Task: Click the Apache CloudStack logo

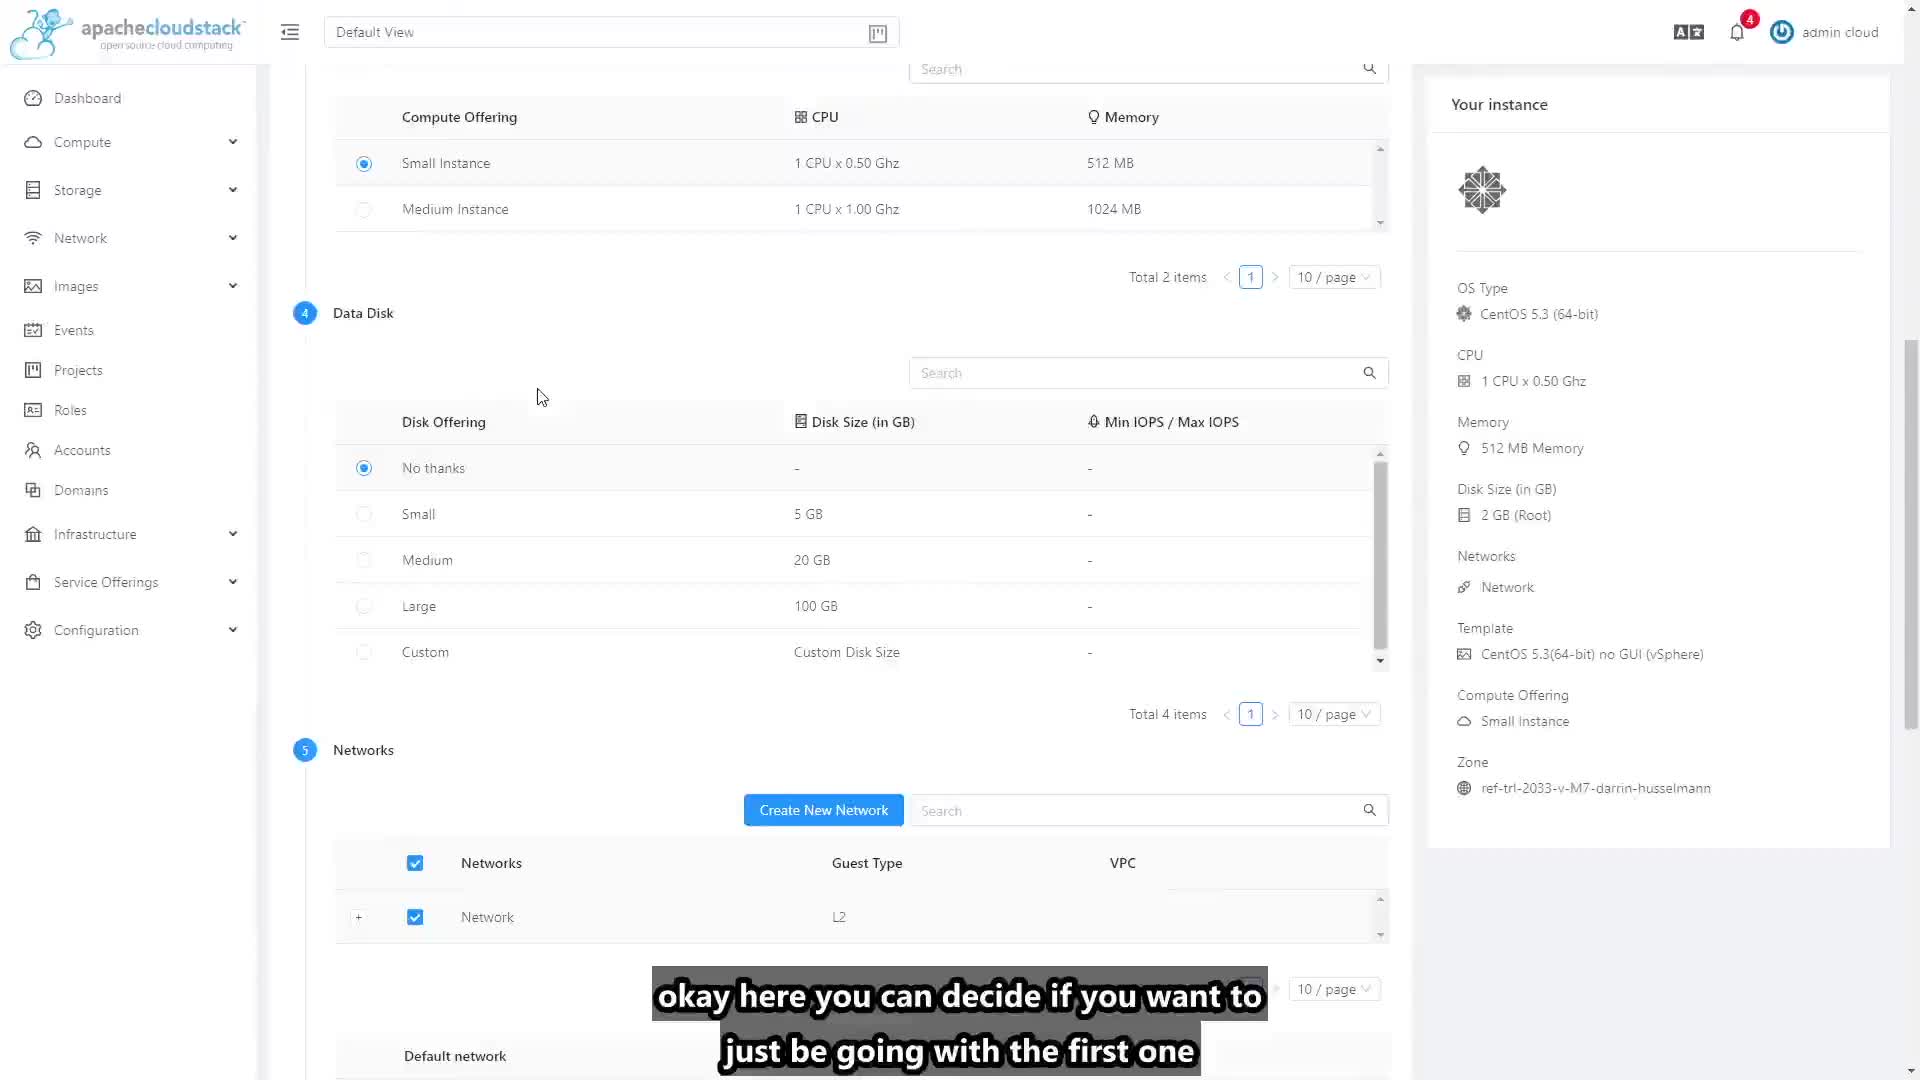Action: 127,33
